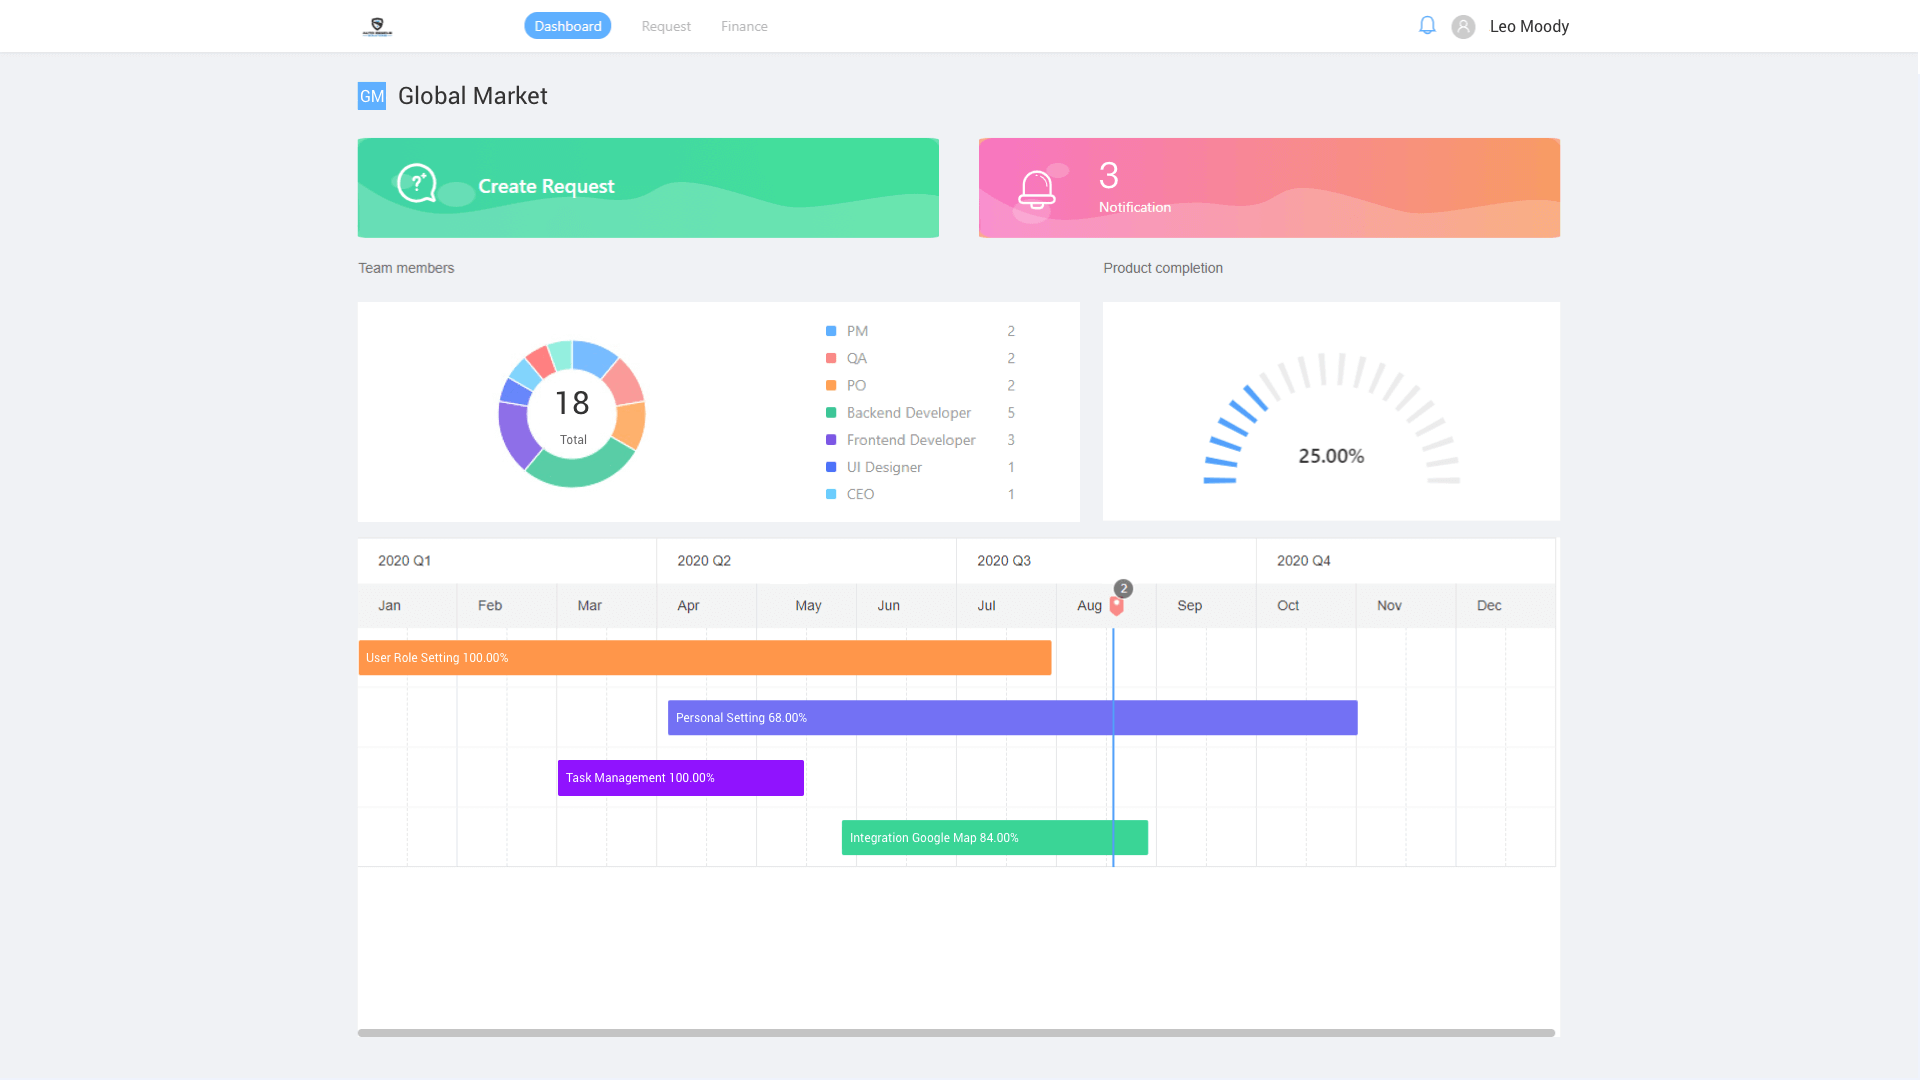Switch to the Finance tab
The height and width of the screenshot is (1080, 1920).
click(744, 27)
